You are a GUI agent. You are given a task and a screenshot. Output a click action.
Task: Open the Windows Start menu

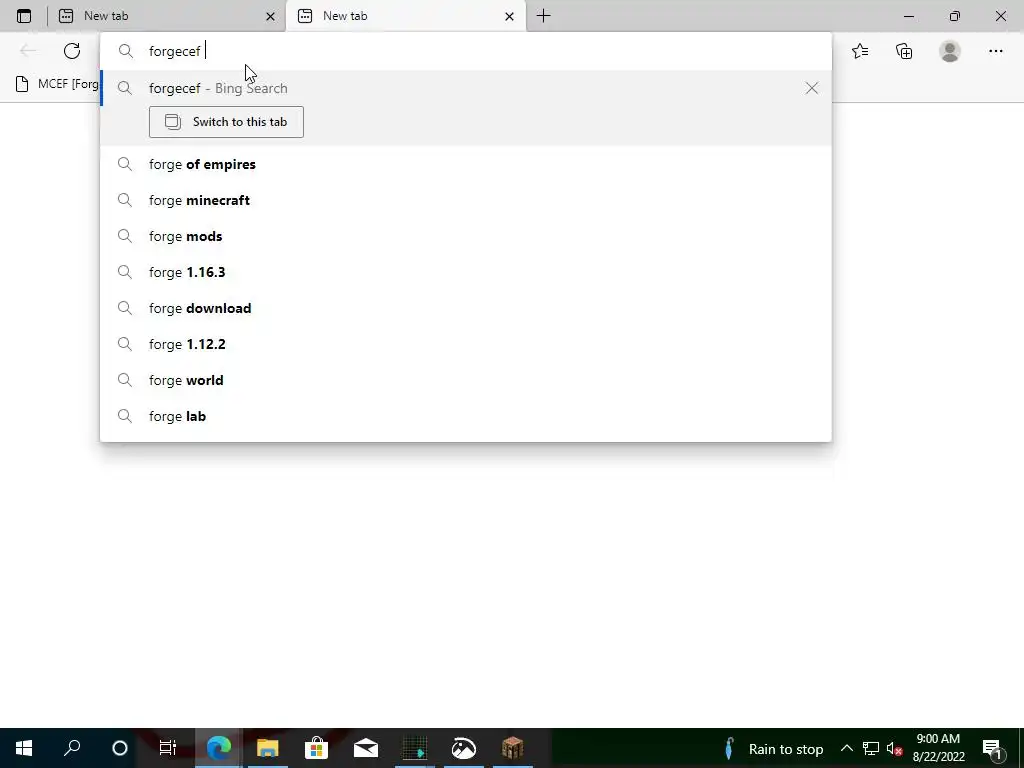click(x=24, y=748)
